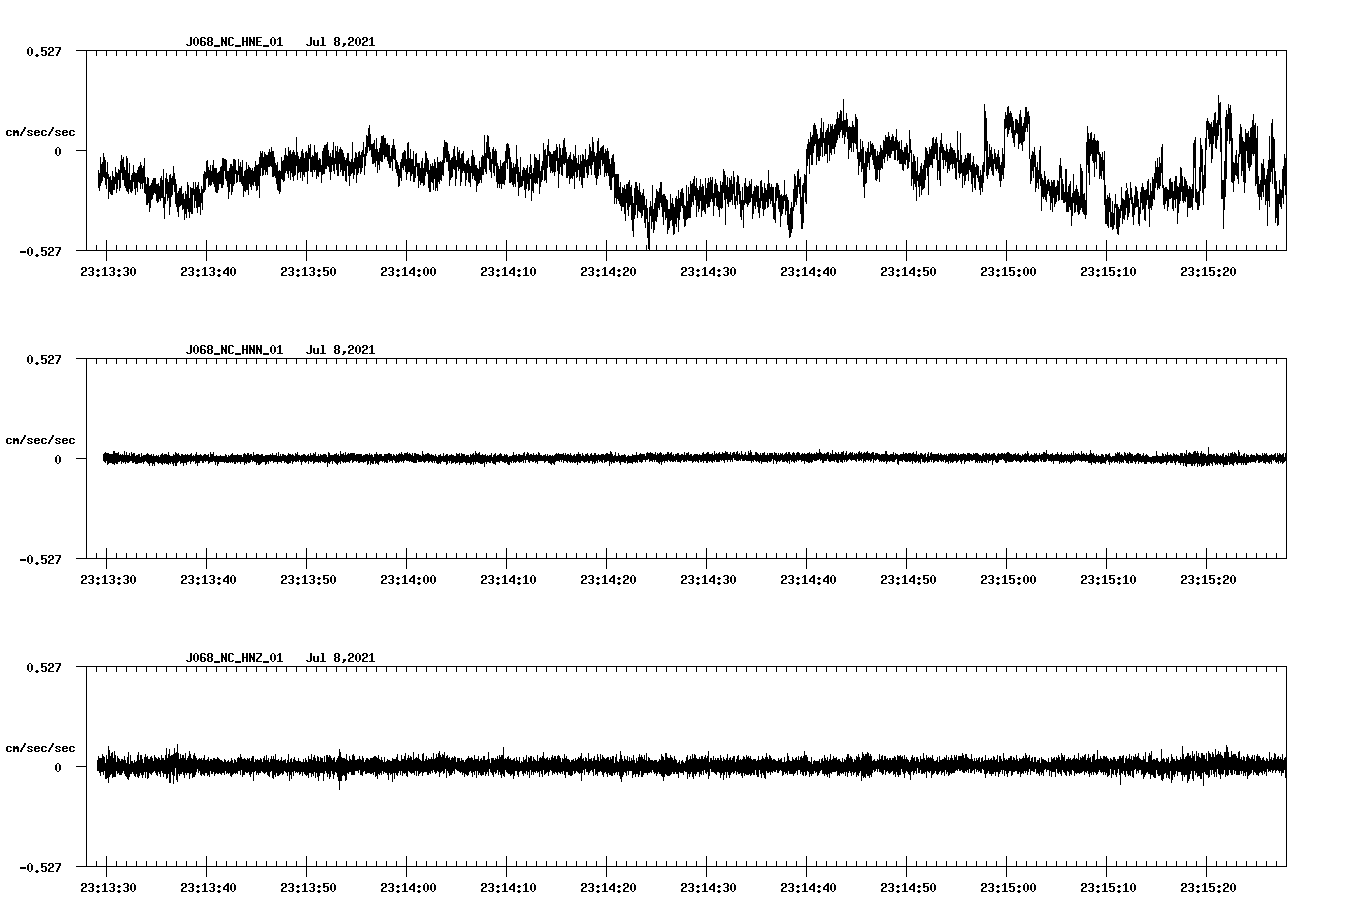Click the cm/sec/sec unit label of HNN plot
The image size is (1358, 924).
pyautogui.click(x=40, y=440)
